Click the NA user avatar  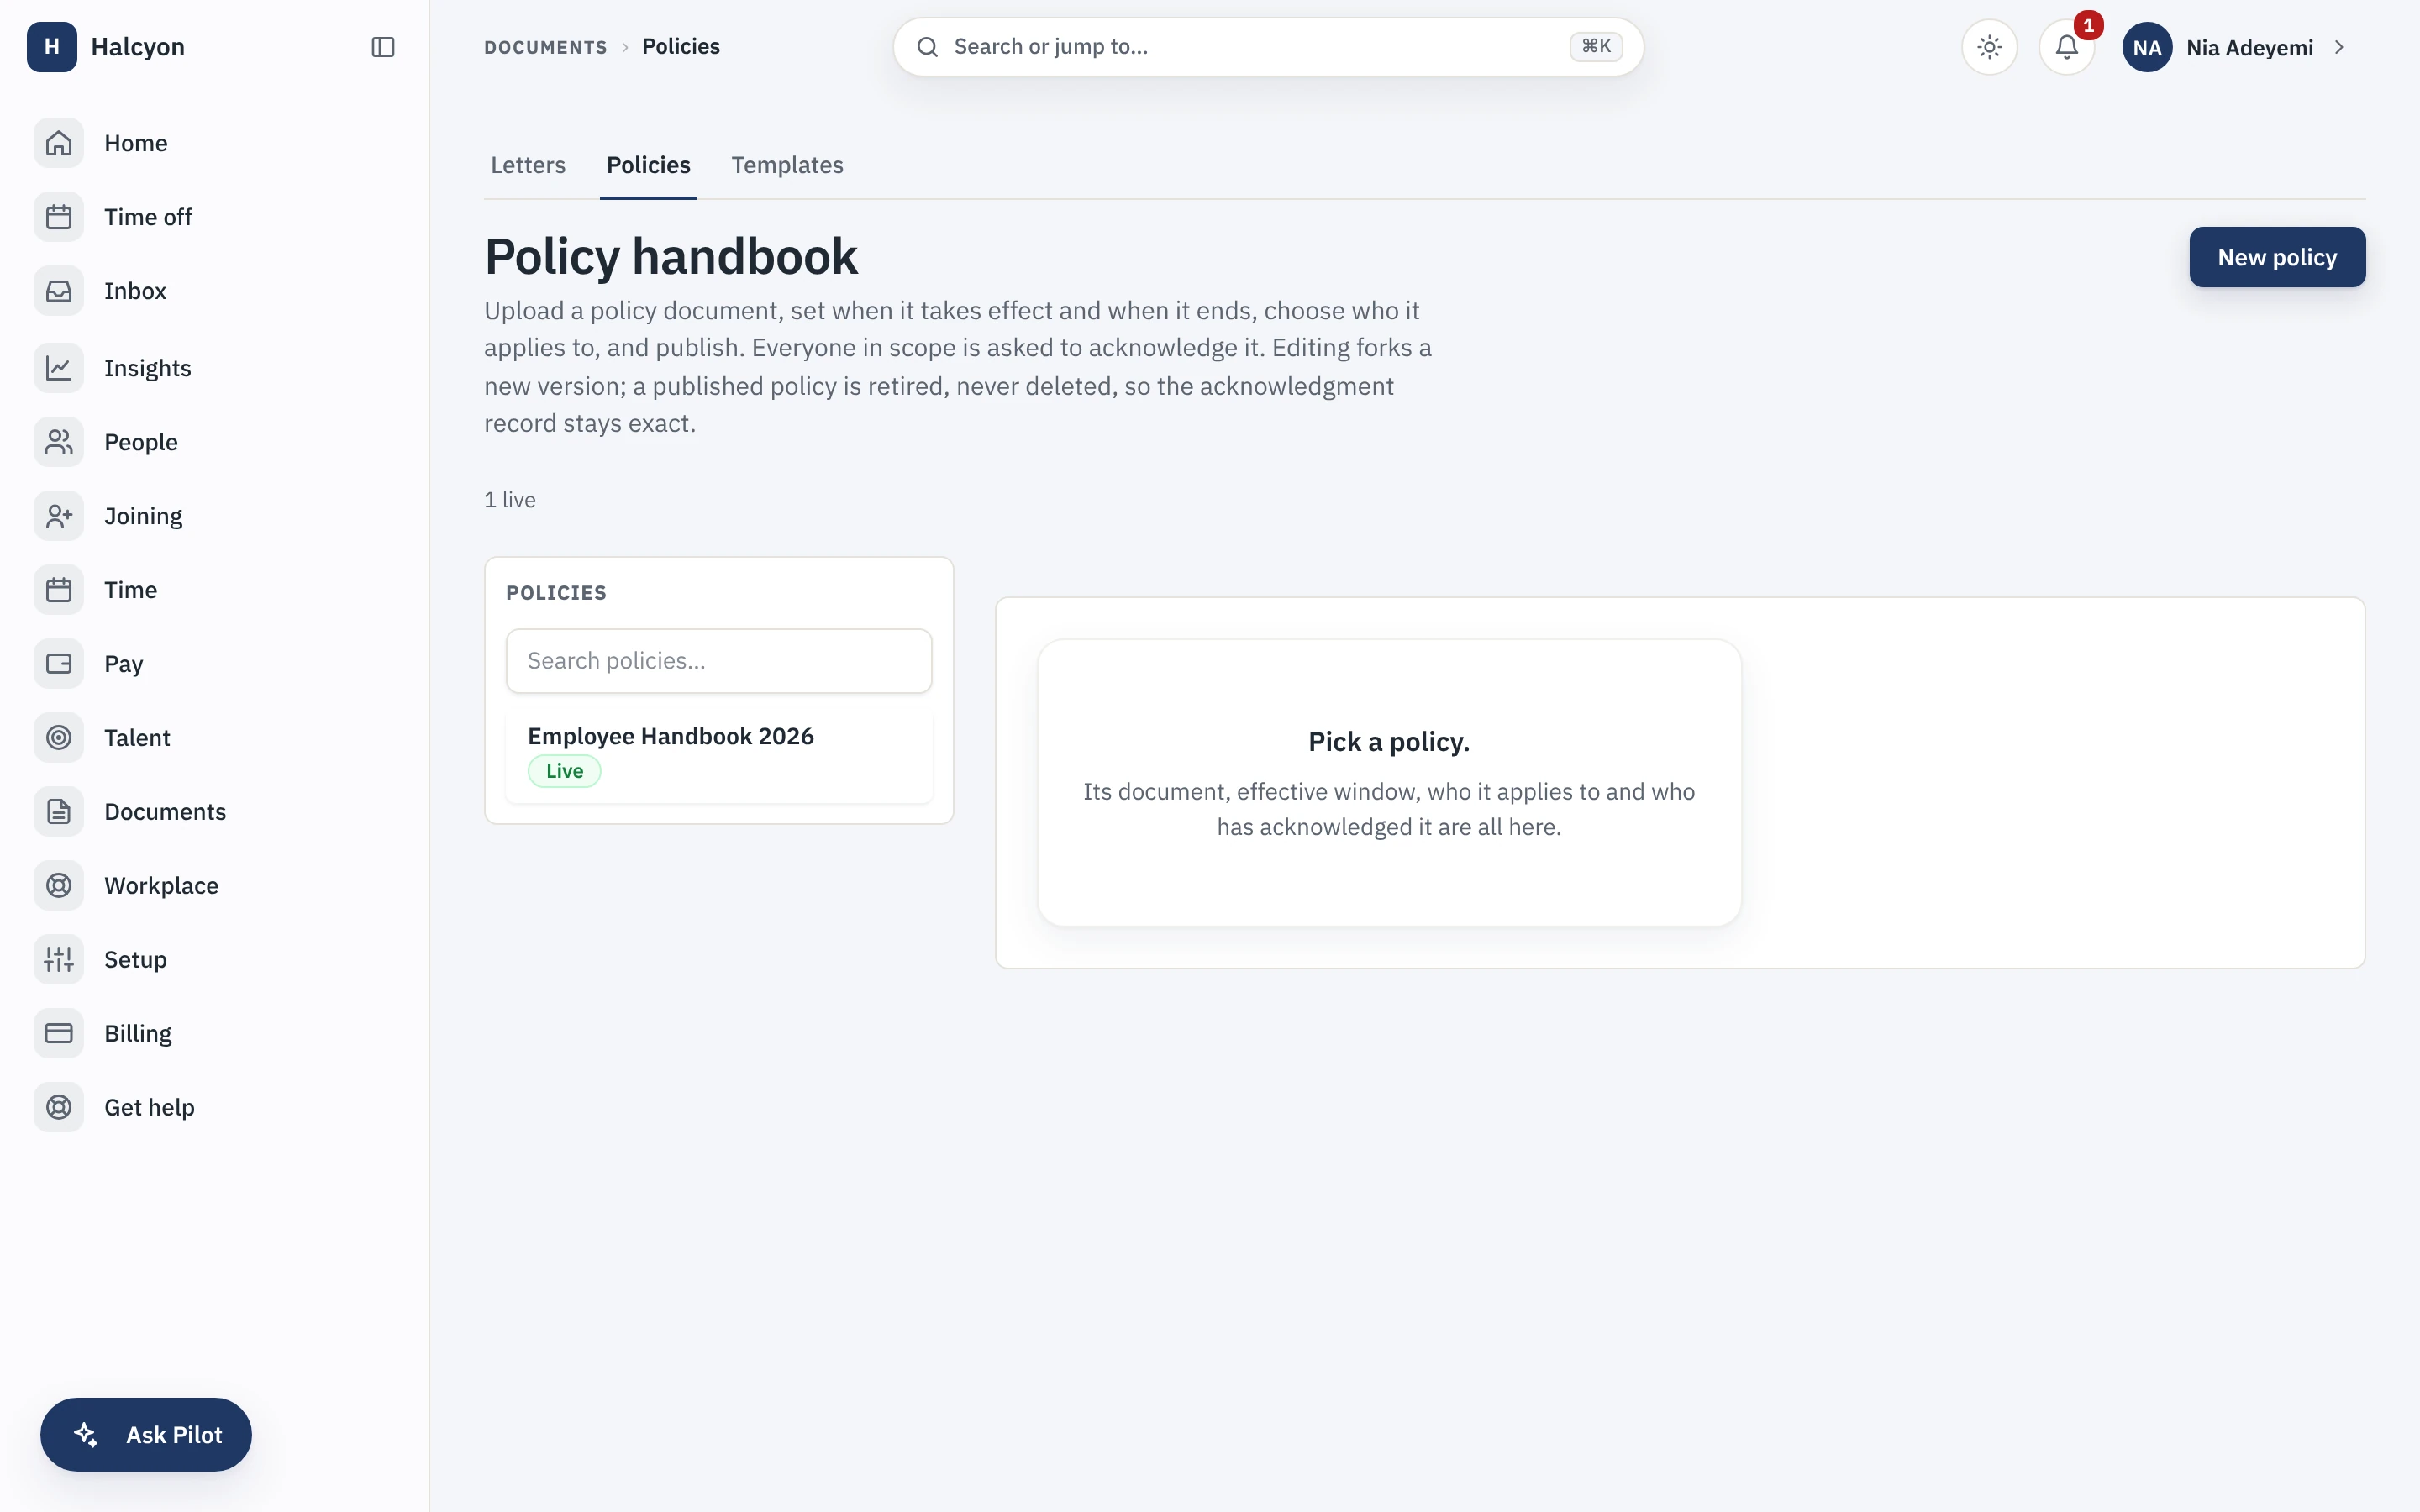2147,47
